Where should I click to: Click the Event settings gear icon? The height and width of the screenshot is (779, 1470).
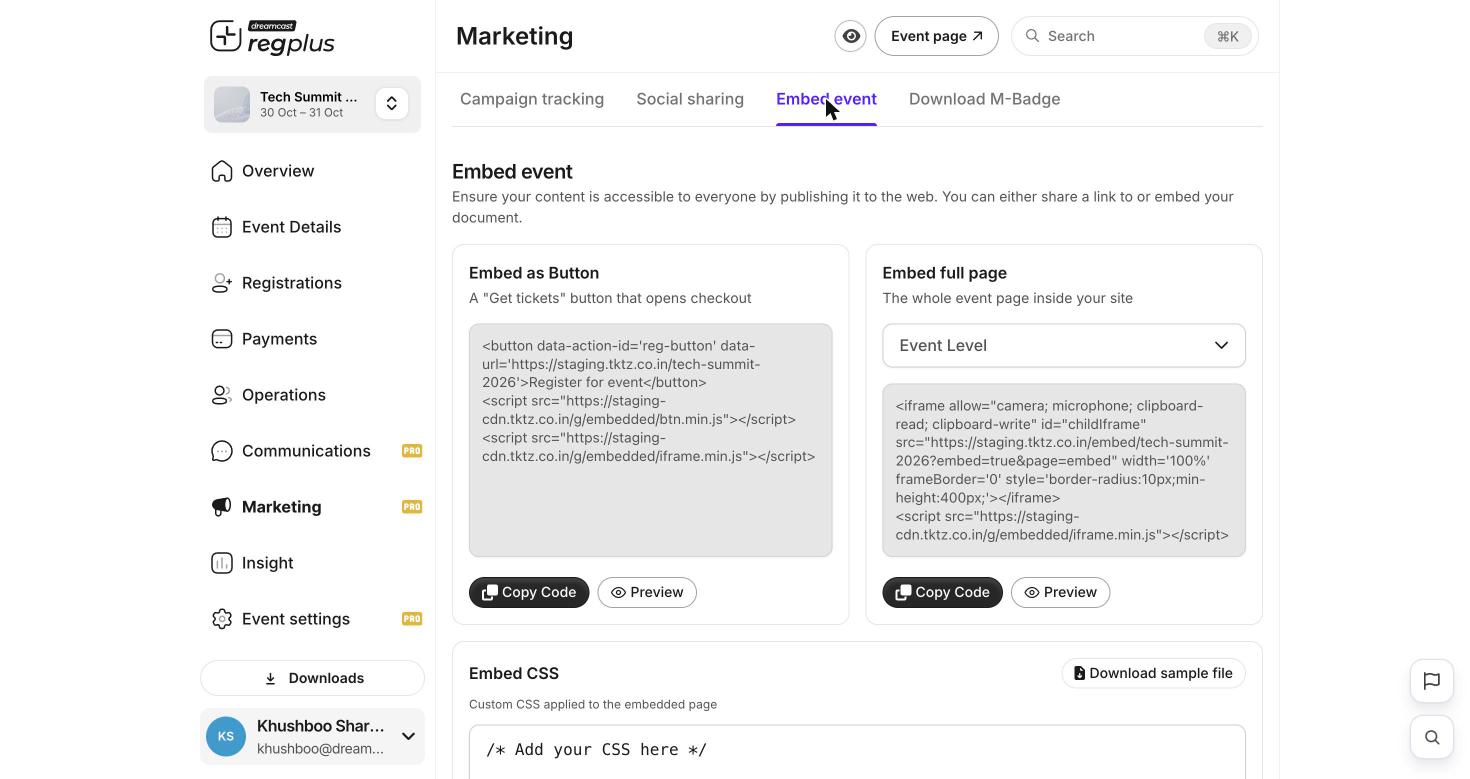pyautogui.click(x=222, y=619)
